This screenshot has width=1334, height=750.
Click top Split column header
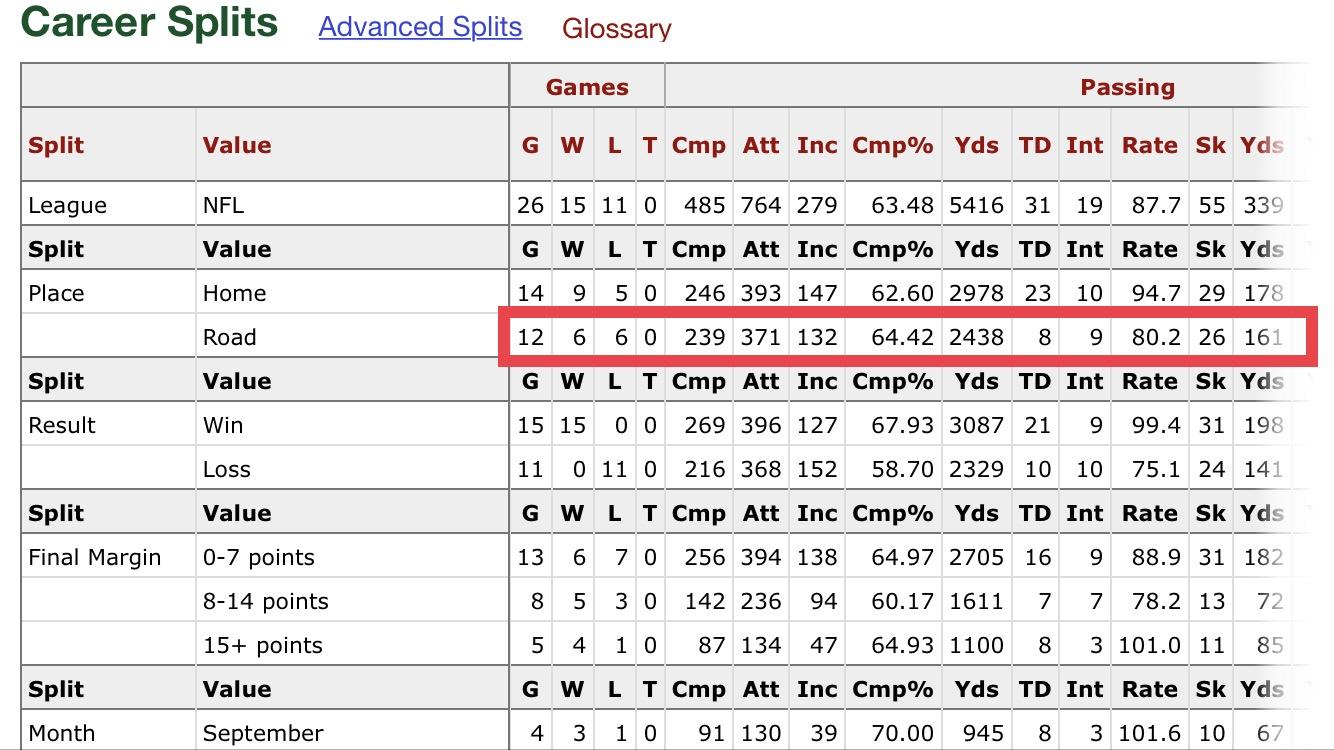(x=56, y=145)
